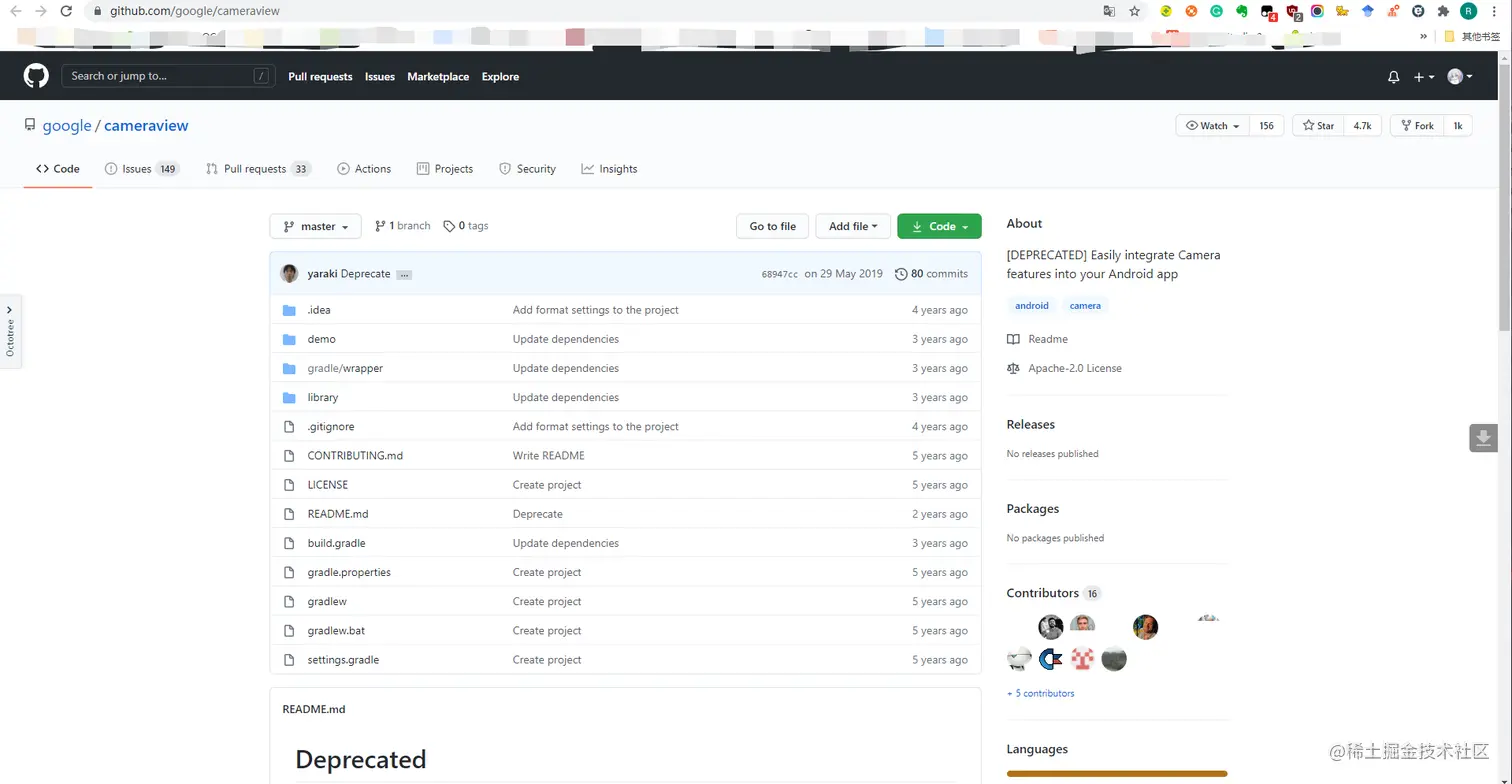Screen dimensions: 1512x784
Task: Open the CONTRIBUTING.md file
Action: 355,455
